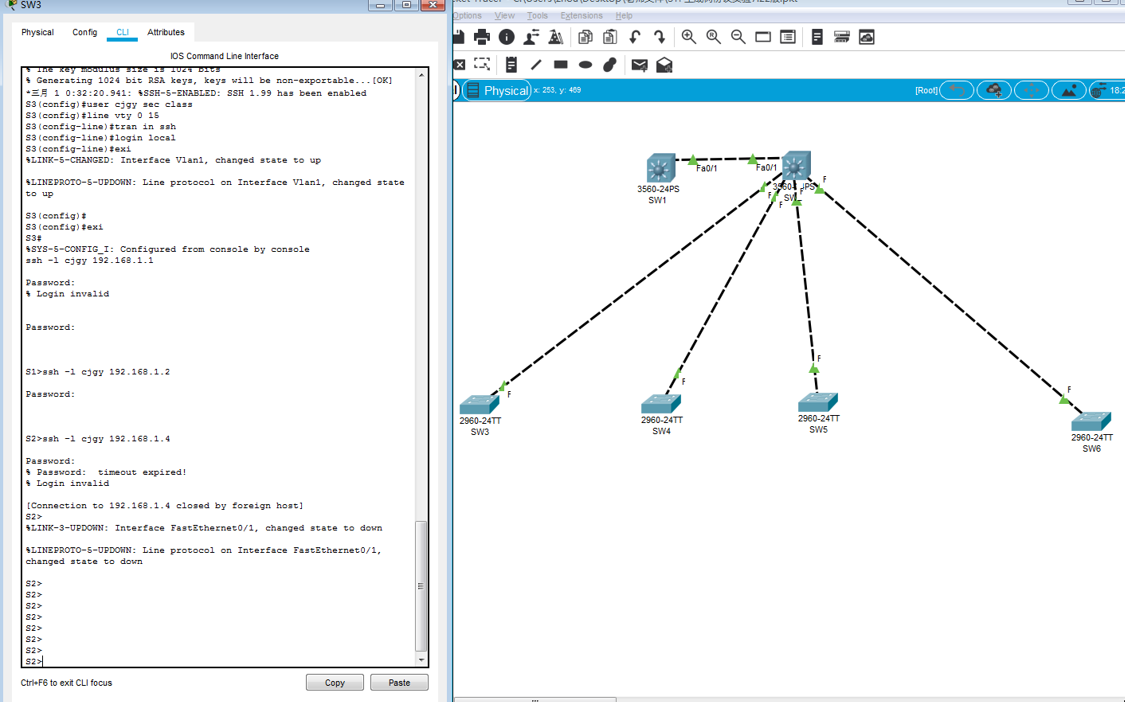
Task: Click inside the CLI terminal prompt
Action: (x=200, y=661)
